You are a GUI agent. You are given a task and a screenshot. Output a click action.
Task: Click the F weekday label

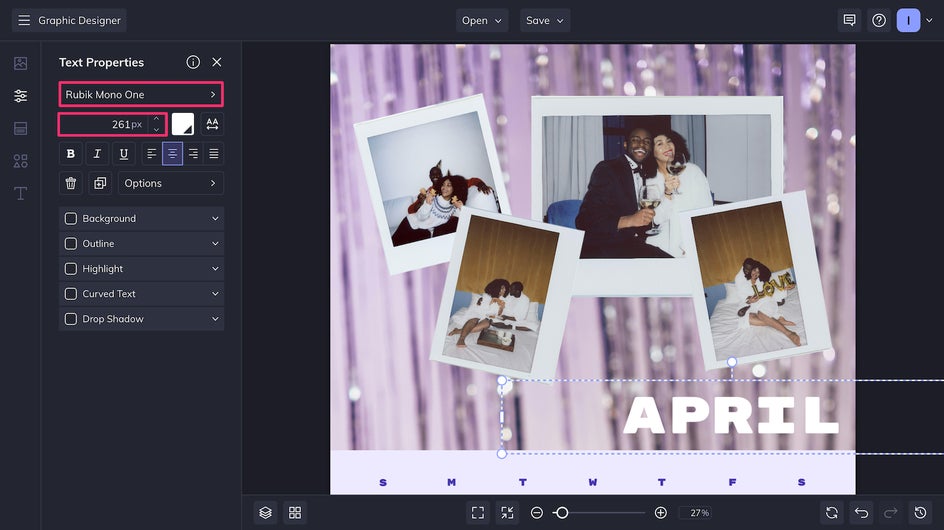coord(732,482)
